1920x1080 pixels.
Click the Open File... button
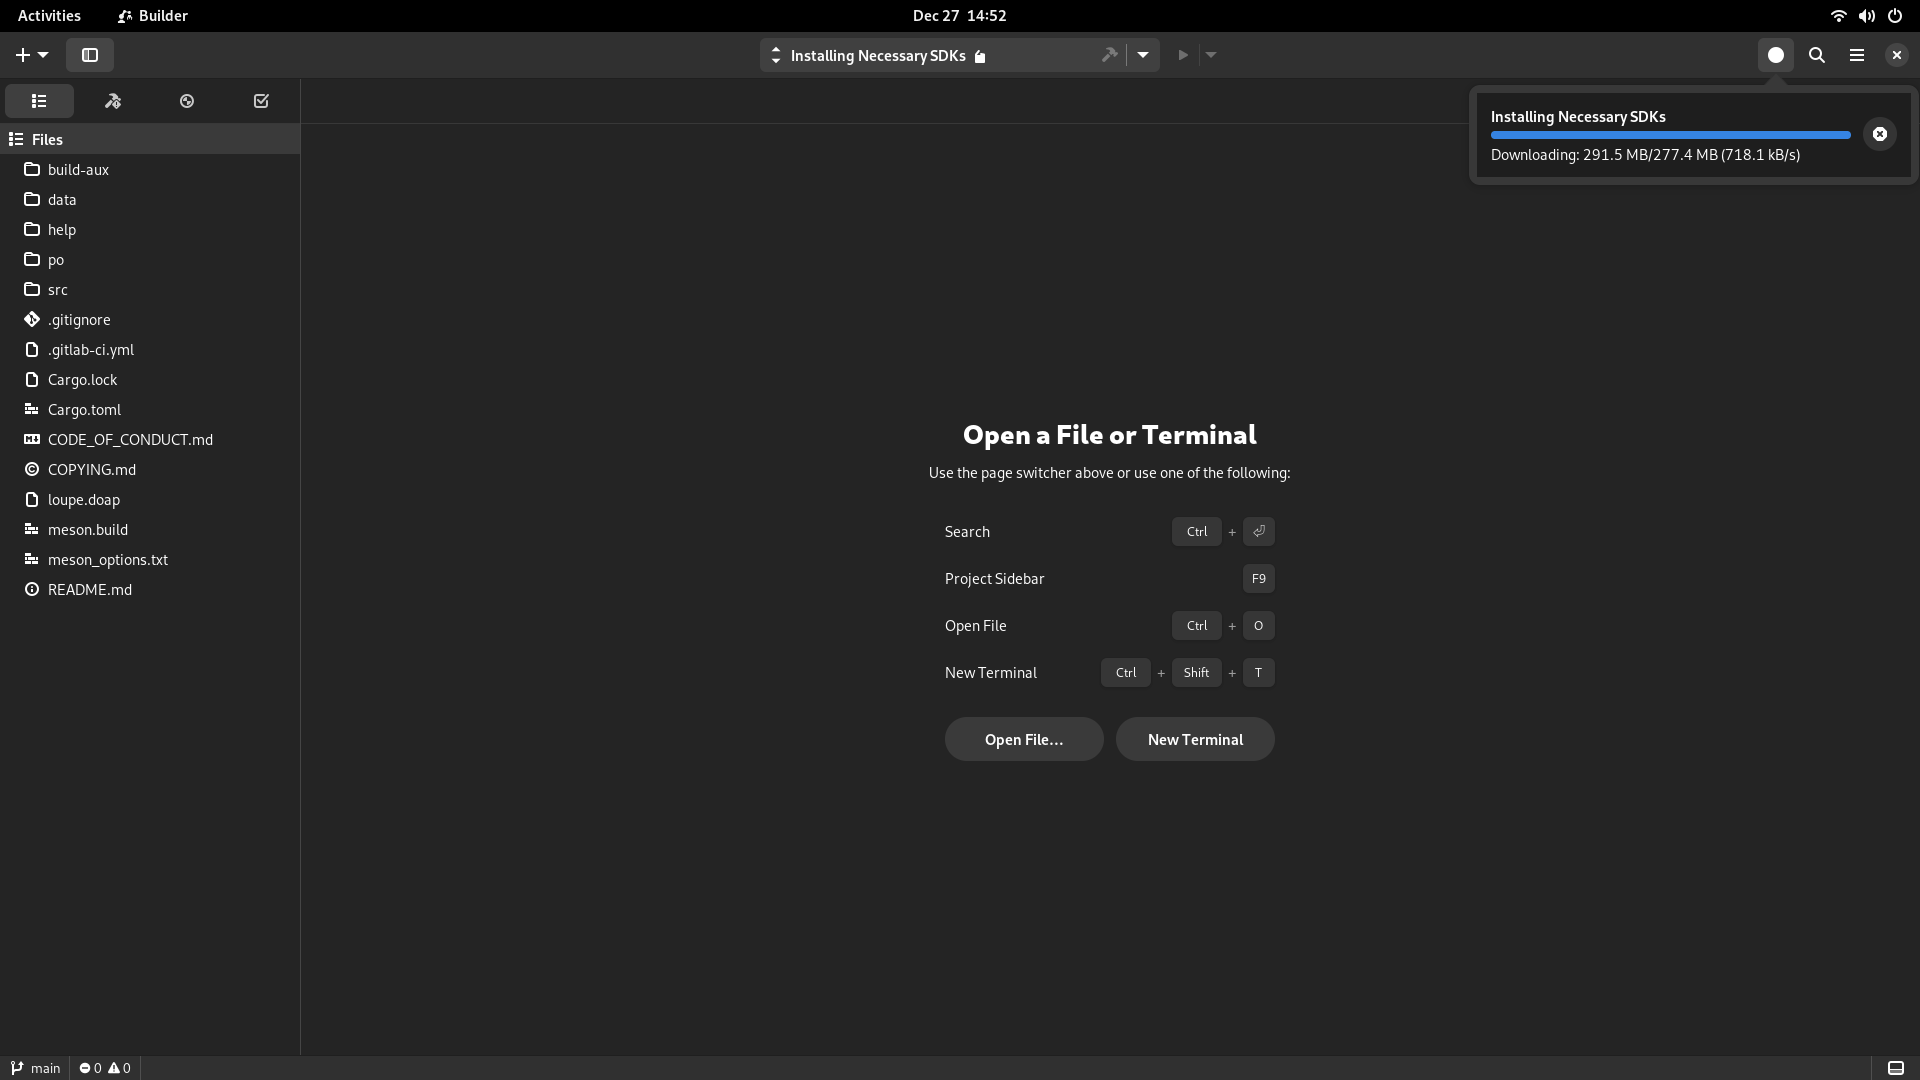click(x=1024, y=739)
